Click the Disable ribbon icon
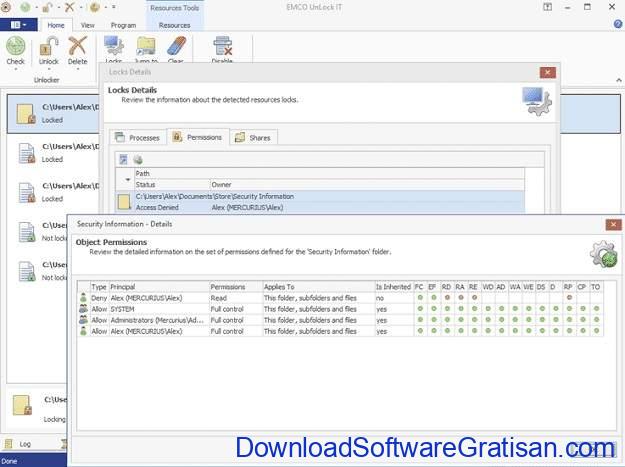625x467 pixels. [x=222, y=49]
